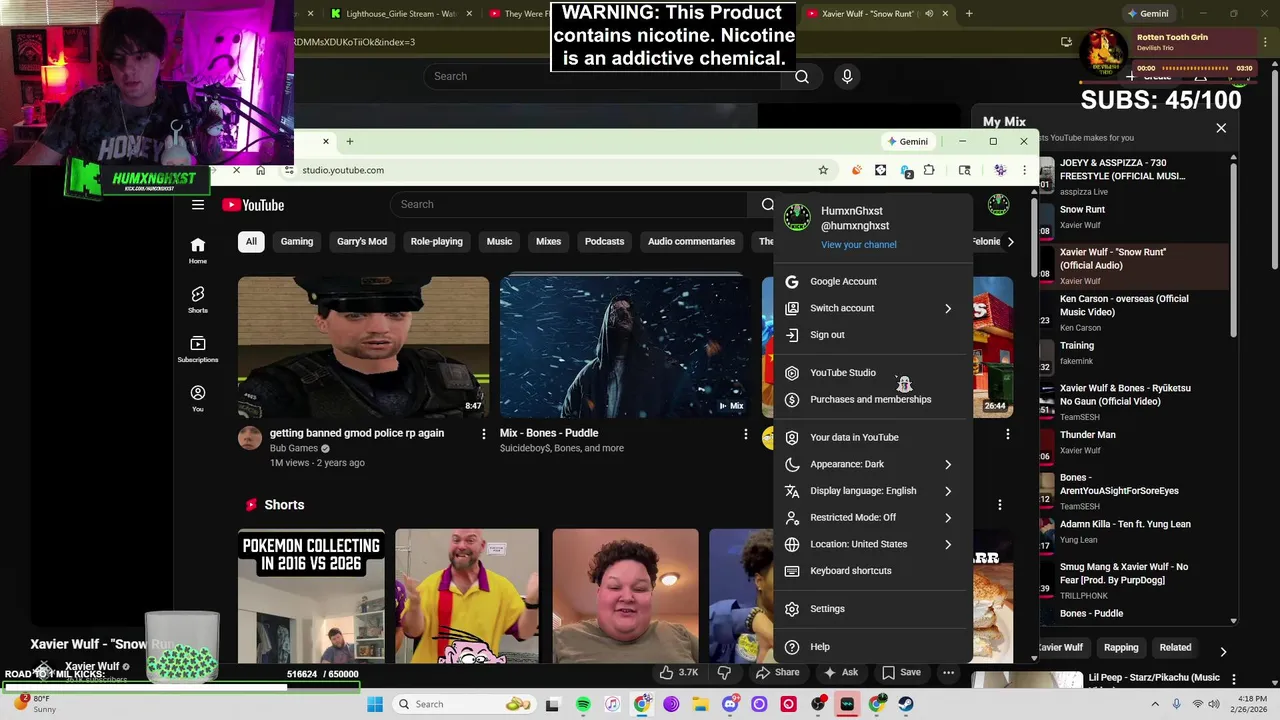Expand Restricted Mode: Off options

872,518
